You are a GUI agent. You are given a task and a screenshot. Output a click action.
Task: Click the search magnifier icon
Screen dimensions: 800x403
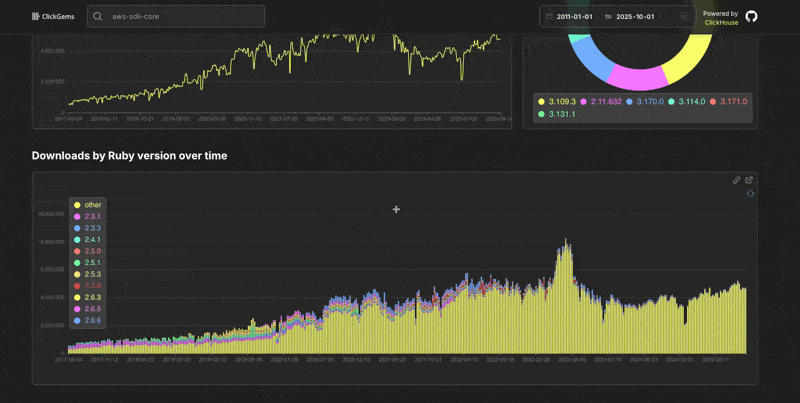tap(99, 17)
